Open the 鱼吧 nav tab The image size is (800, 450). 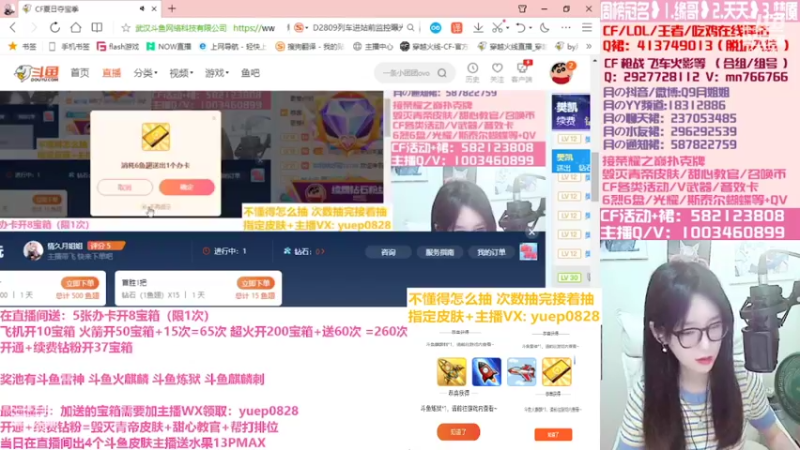pos(250,73)
